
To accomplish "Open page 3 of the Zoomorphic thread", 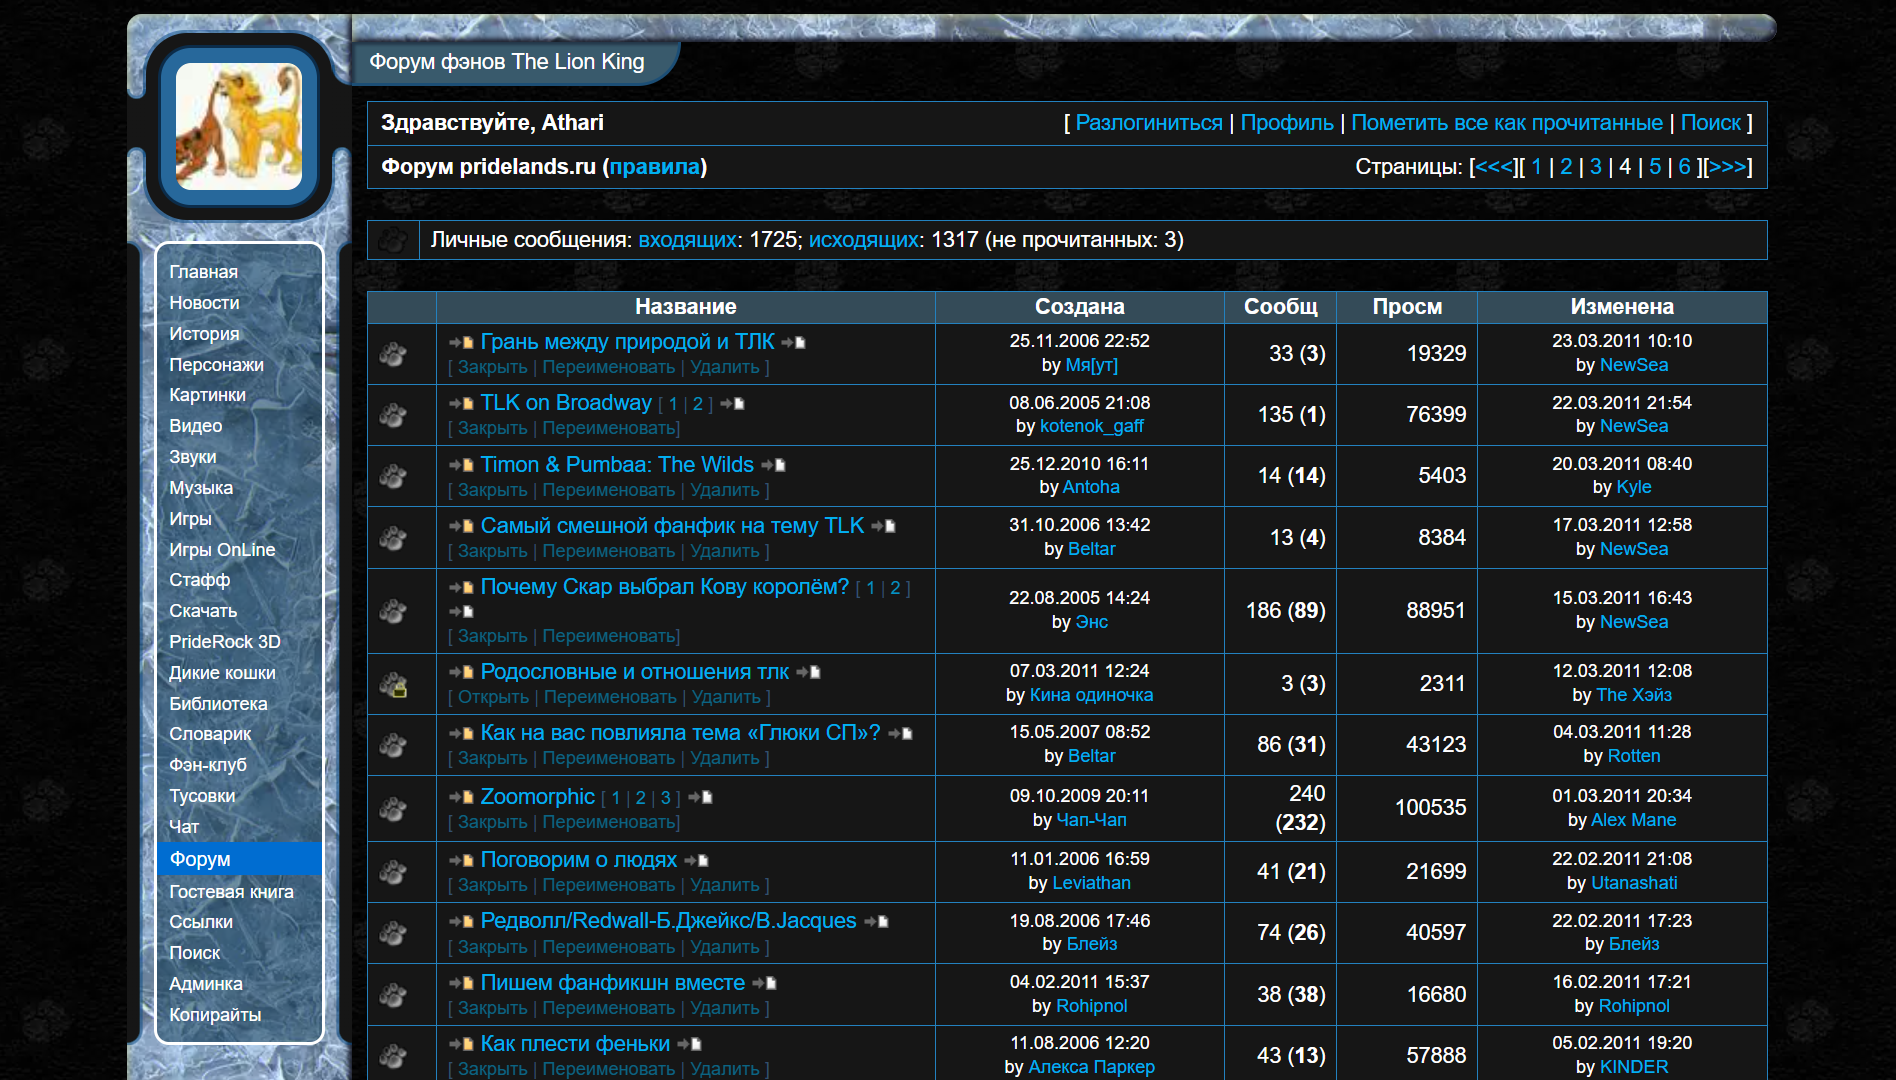I will (665, 798).
